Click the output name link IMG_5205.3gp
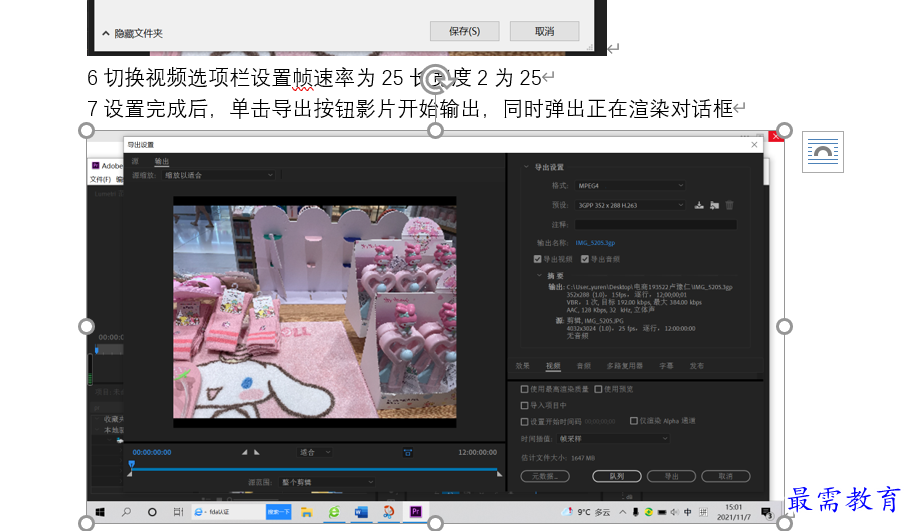Viewport: 909px width, 531px height. 595,243
